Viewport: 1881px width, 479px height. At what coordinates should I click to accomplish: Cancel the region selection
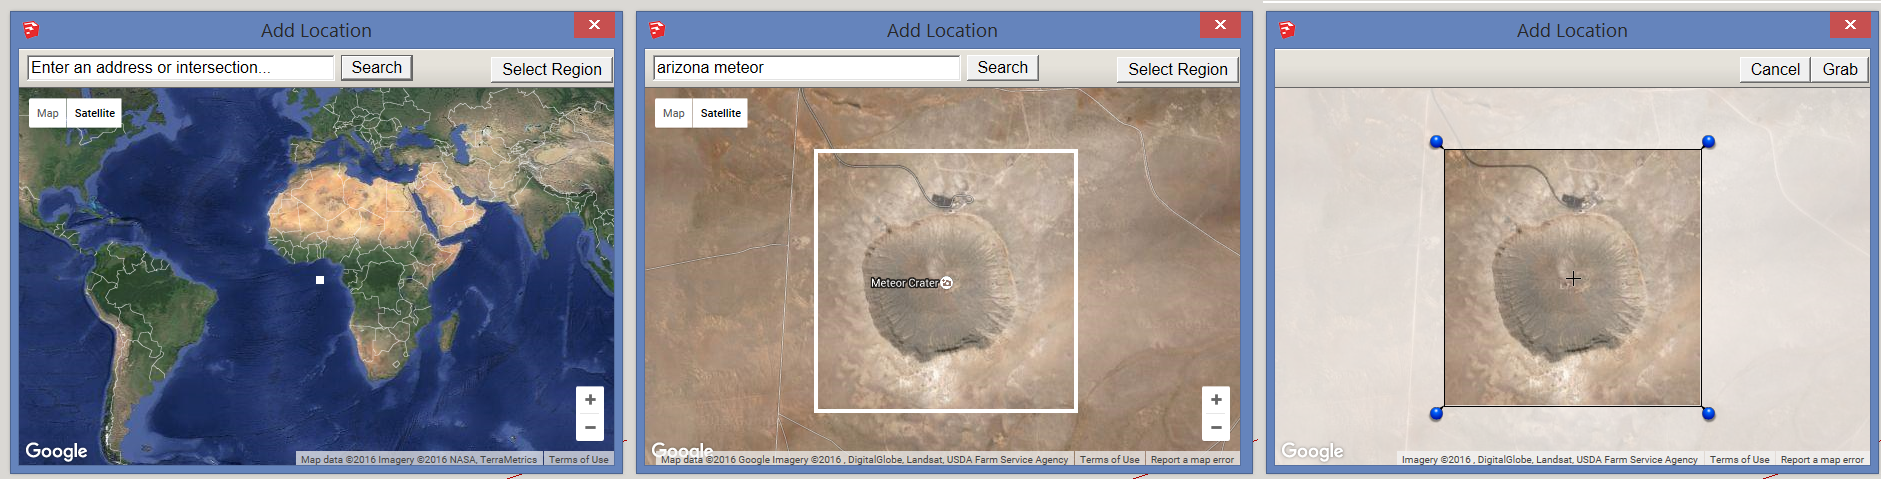pos(1774,69)
